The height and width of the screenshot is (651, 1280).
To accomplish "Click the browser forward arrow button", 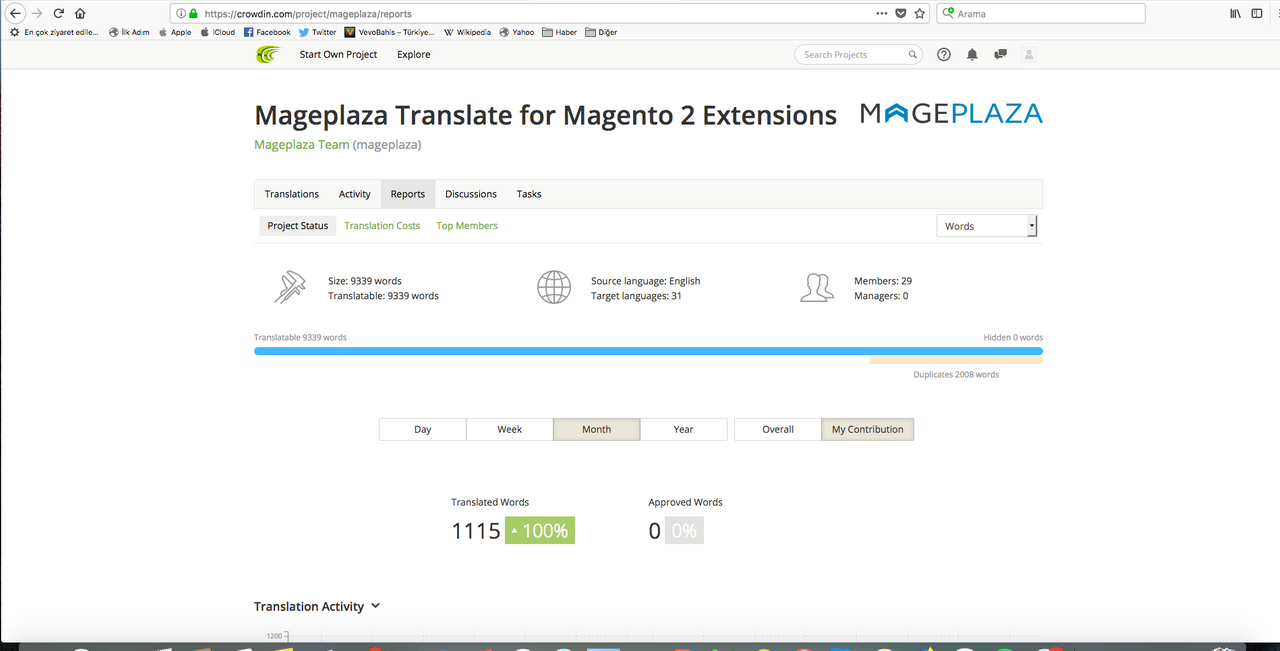I will tap(37, 14).
